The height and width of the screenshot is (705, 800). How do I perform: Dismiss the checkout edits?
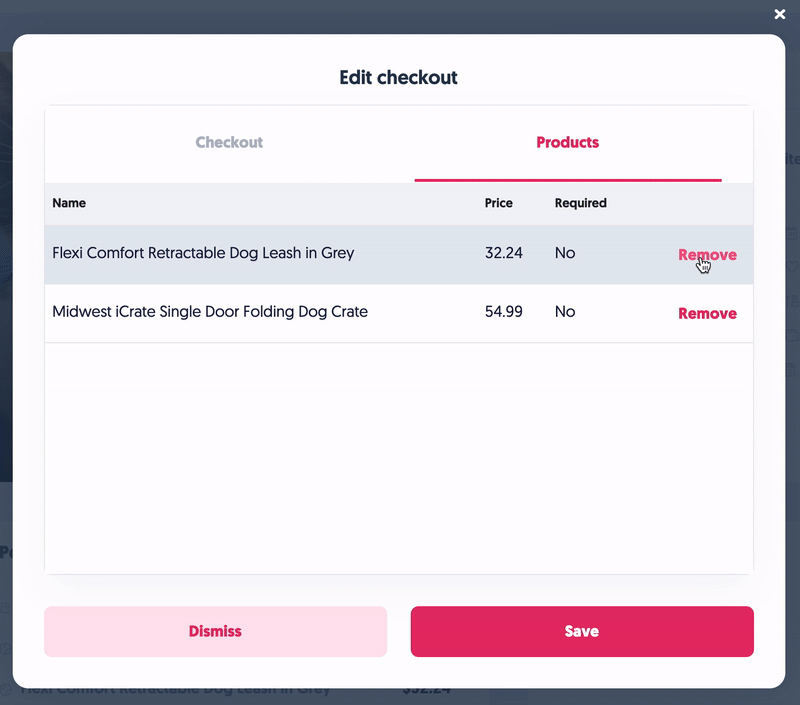point(215,631)
